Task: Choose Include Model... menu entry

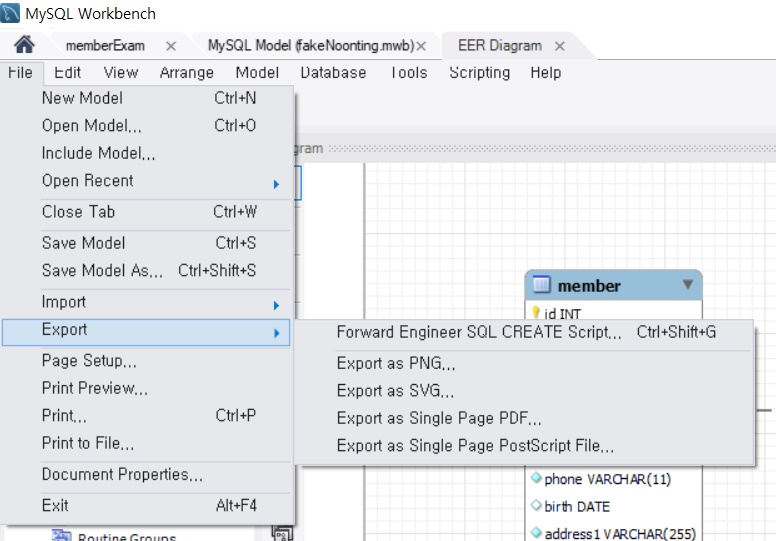Action: 146,153
